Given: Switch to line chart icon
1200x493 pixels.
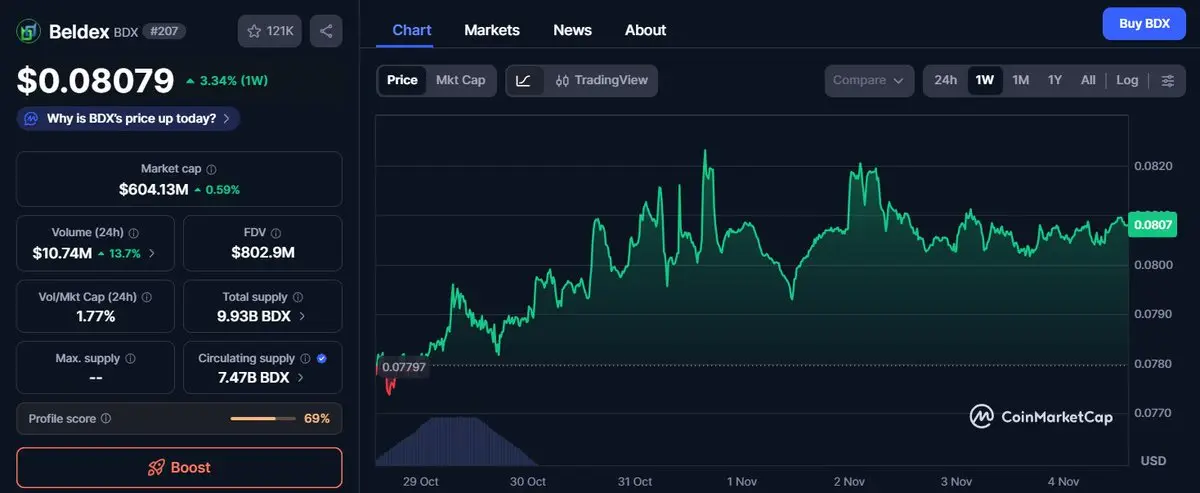Looking at the screenshot, I should 525,80.
